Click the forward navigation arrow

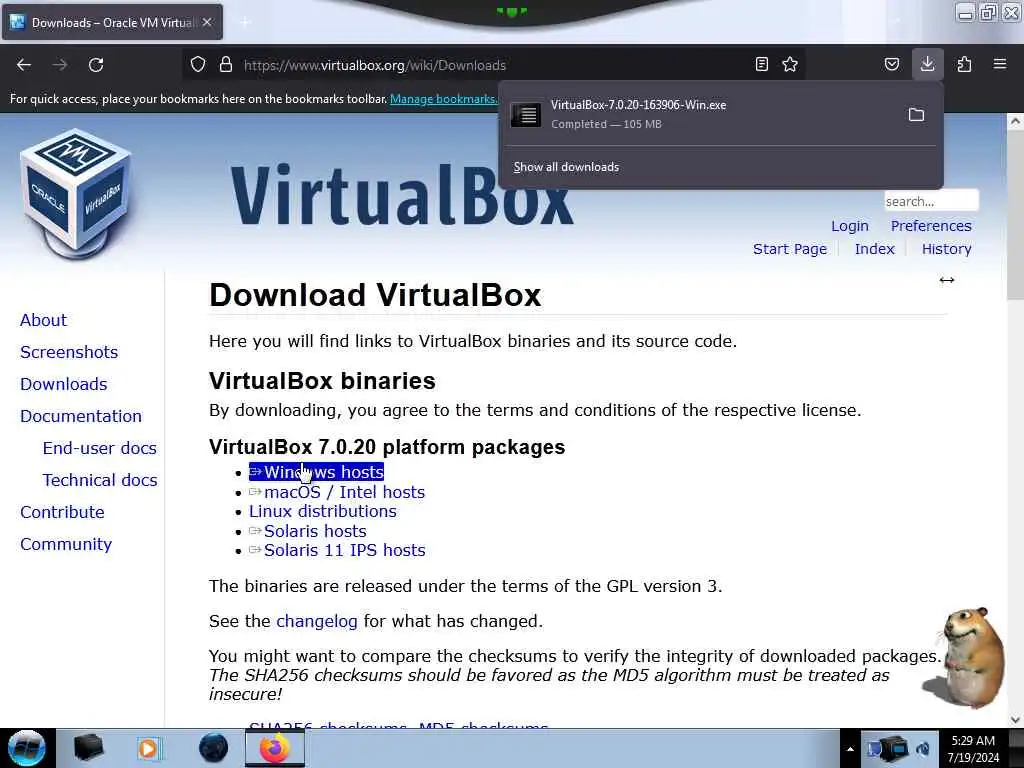tap(60, 65)
